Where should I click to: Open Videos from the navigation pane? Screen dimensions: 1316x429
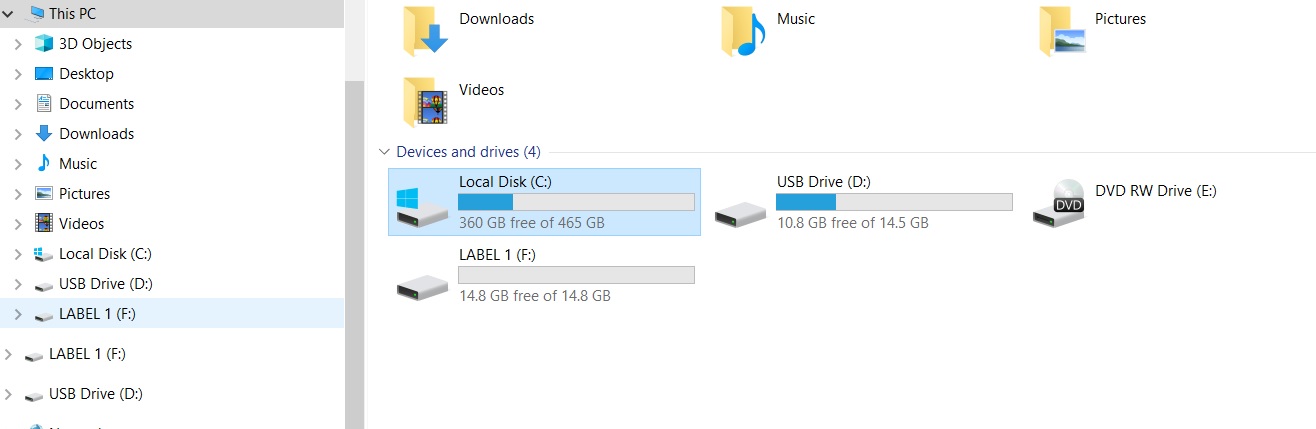click(x=81, y=224)
